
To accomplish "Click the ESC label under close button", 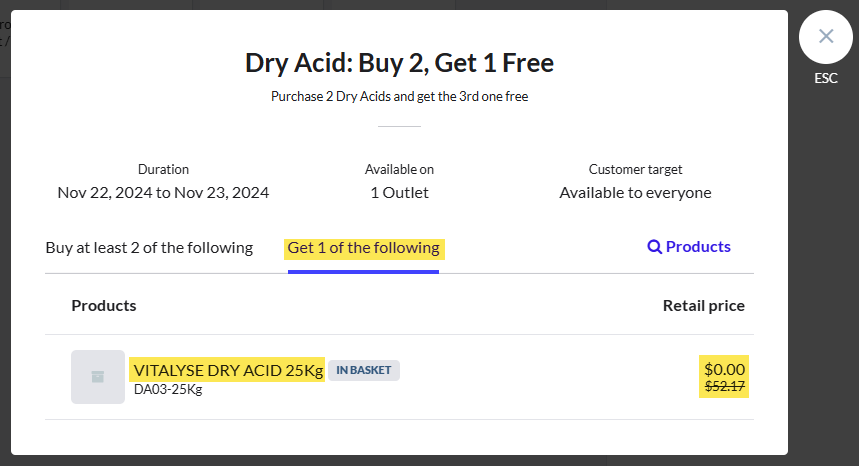I will (x=826, y=78).
